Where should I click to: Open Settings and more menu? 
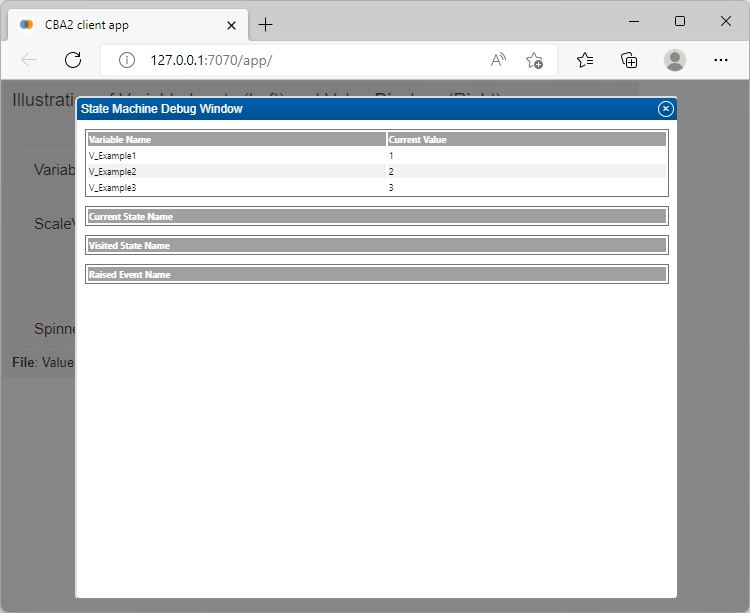[x=721, y=60]
